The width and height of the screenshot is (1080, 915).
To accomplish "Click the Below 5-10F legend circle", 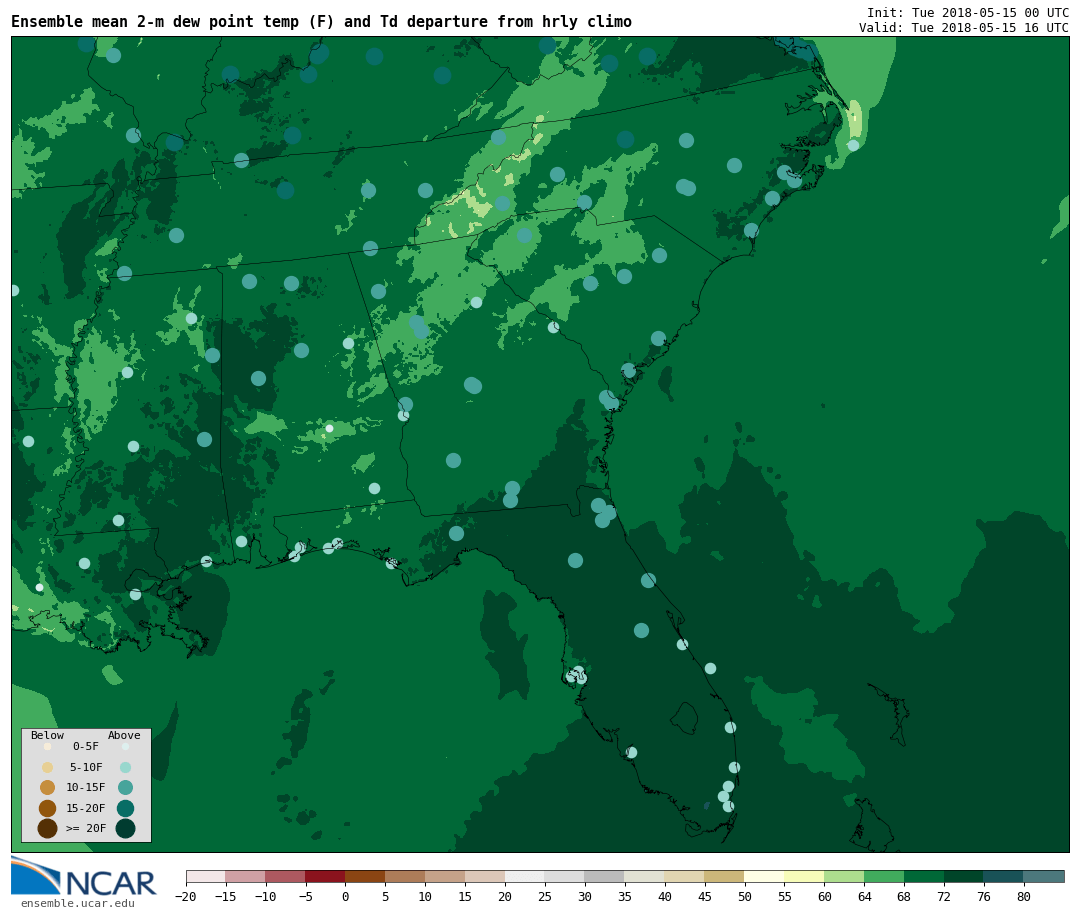I will tap(48, 767).
